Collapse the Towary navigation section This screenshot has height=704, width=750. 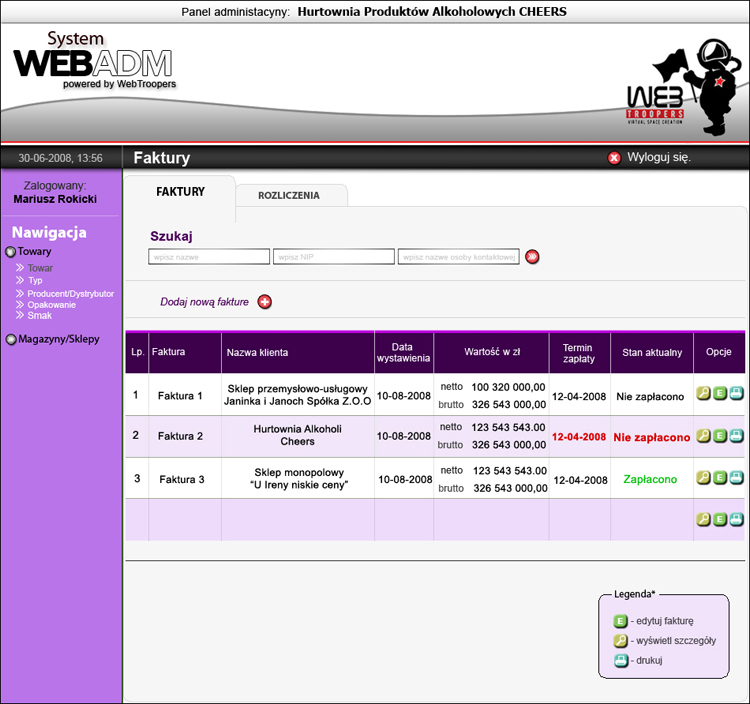11,253
